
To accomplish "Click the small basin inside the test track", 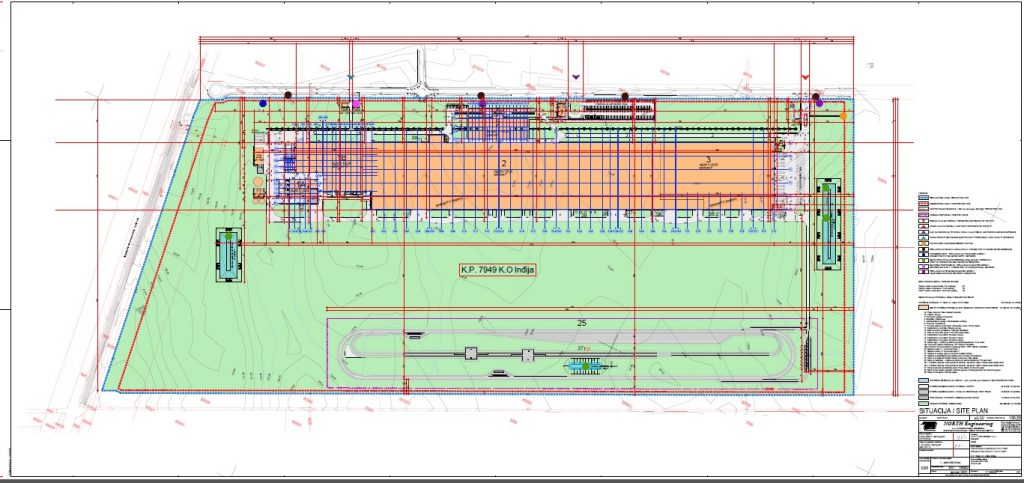I will pyautogui.click(x=585, y=368).
